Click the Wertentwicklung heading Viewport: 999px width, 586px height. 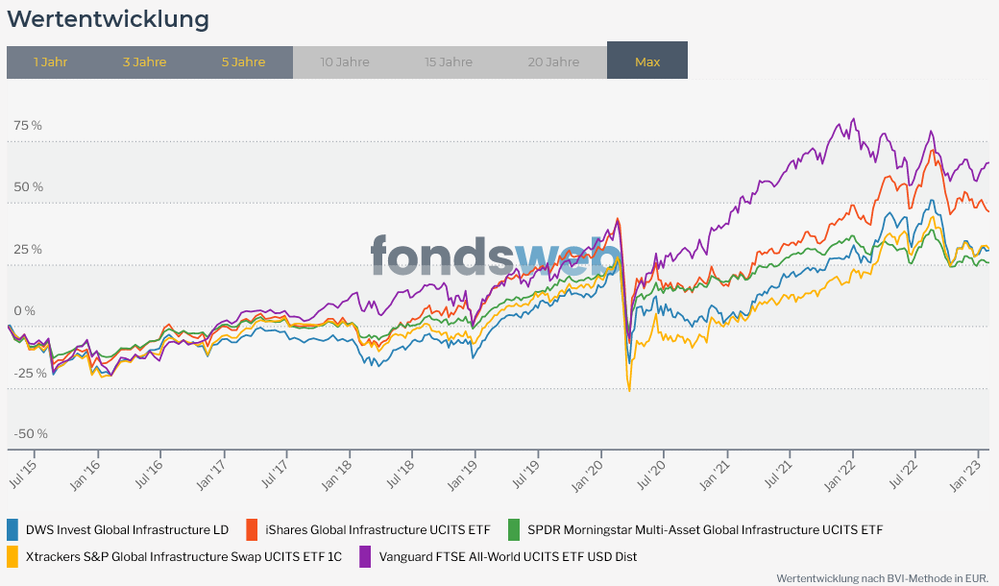(x=108, y=18)
